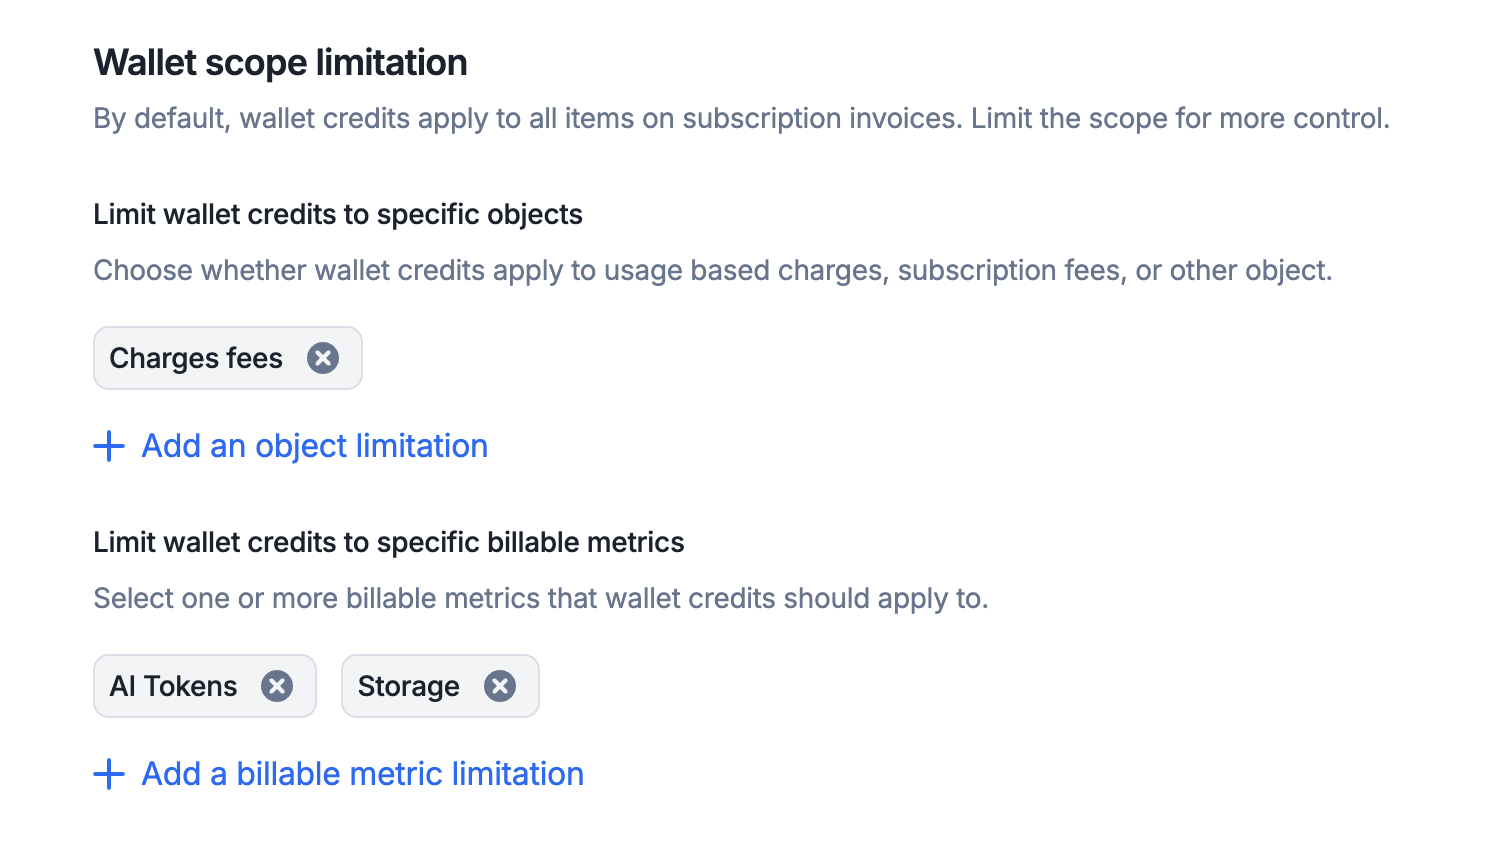
Task: Remove the AI Tokens chip via its X icon
Action: click(277, 686)
